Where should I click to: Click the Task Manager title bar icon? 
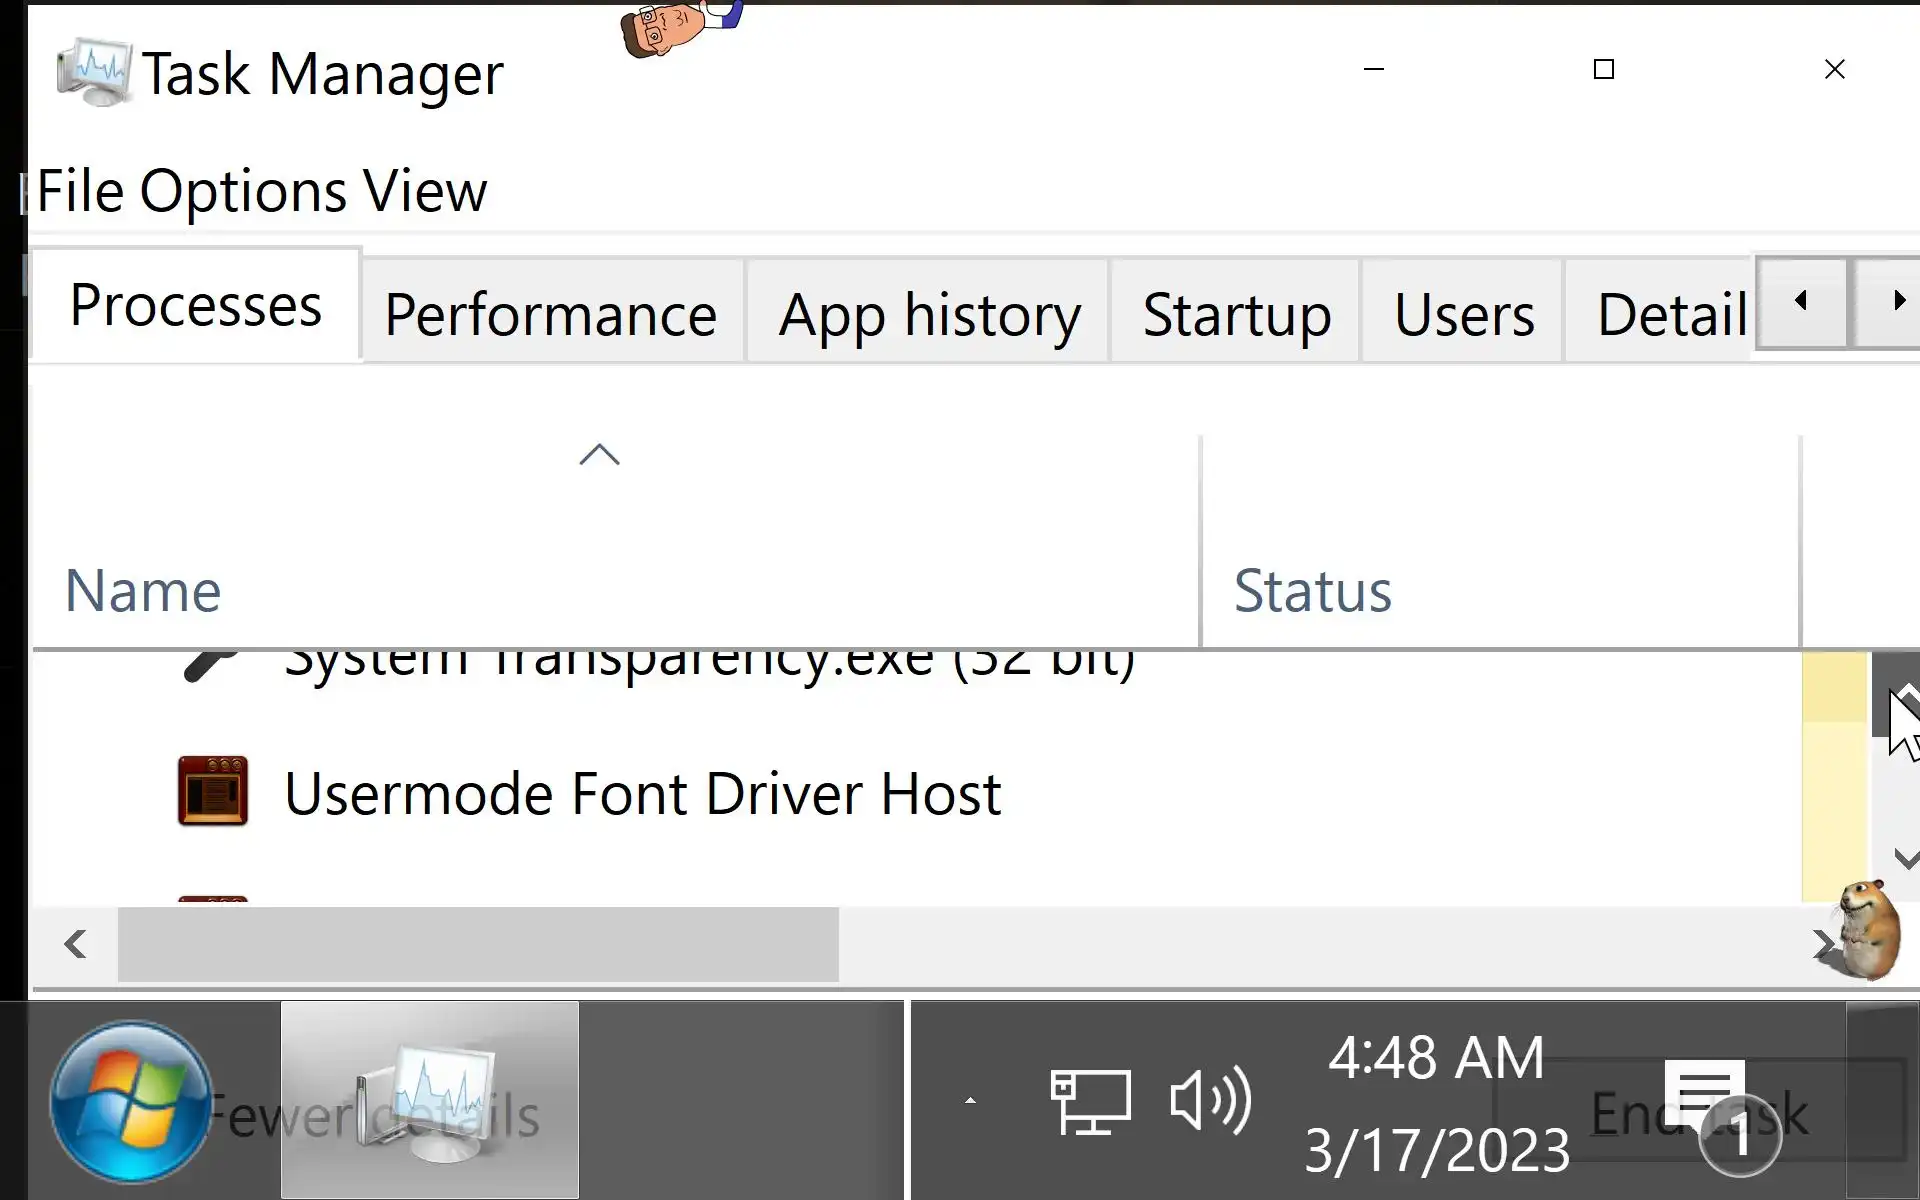[x=94, y=72]
